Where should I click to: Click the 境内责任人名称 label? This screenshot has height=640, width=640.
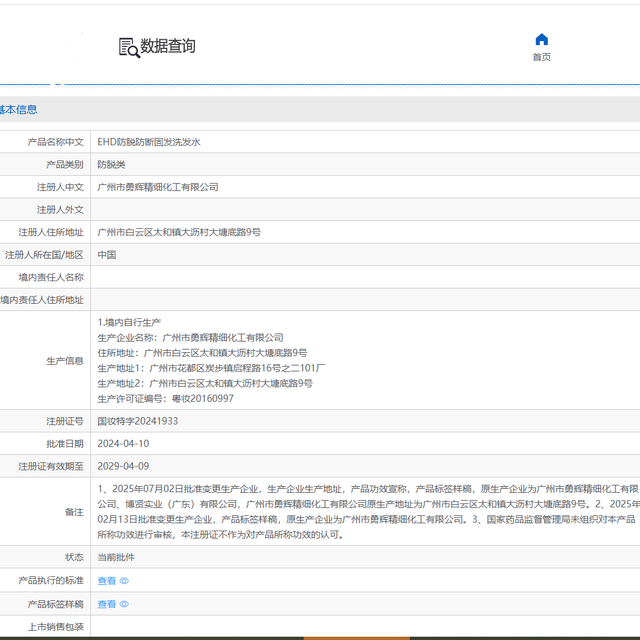(51, 278)
